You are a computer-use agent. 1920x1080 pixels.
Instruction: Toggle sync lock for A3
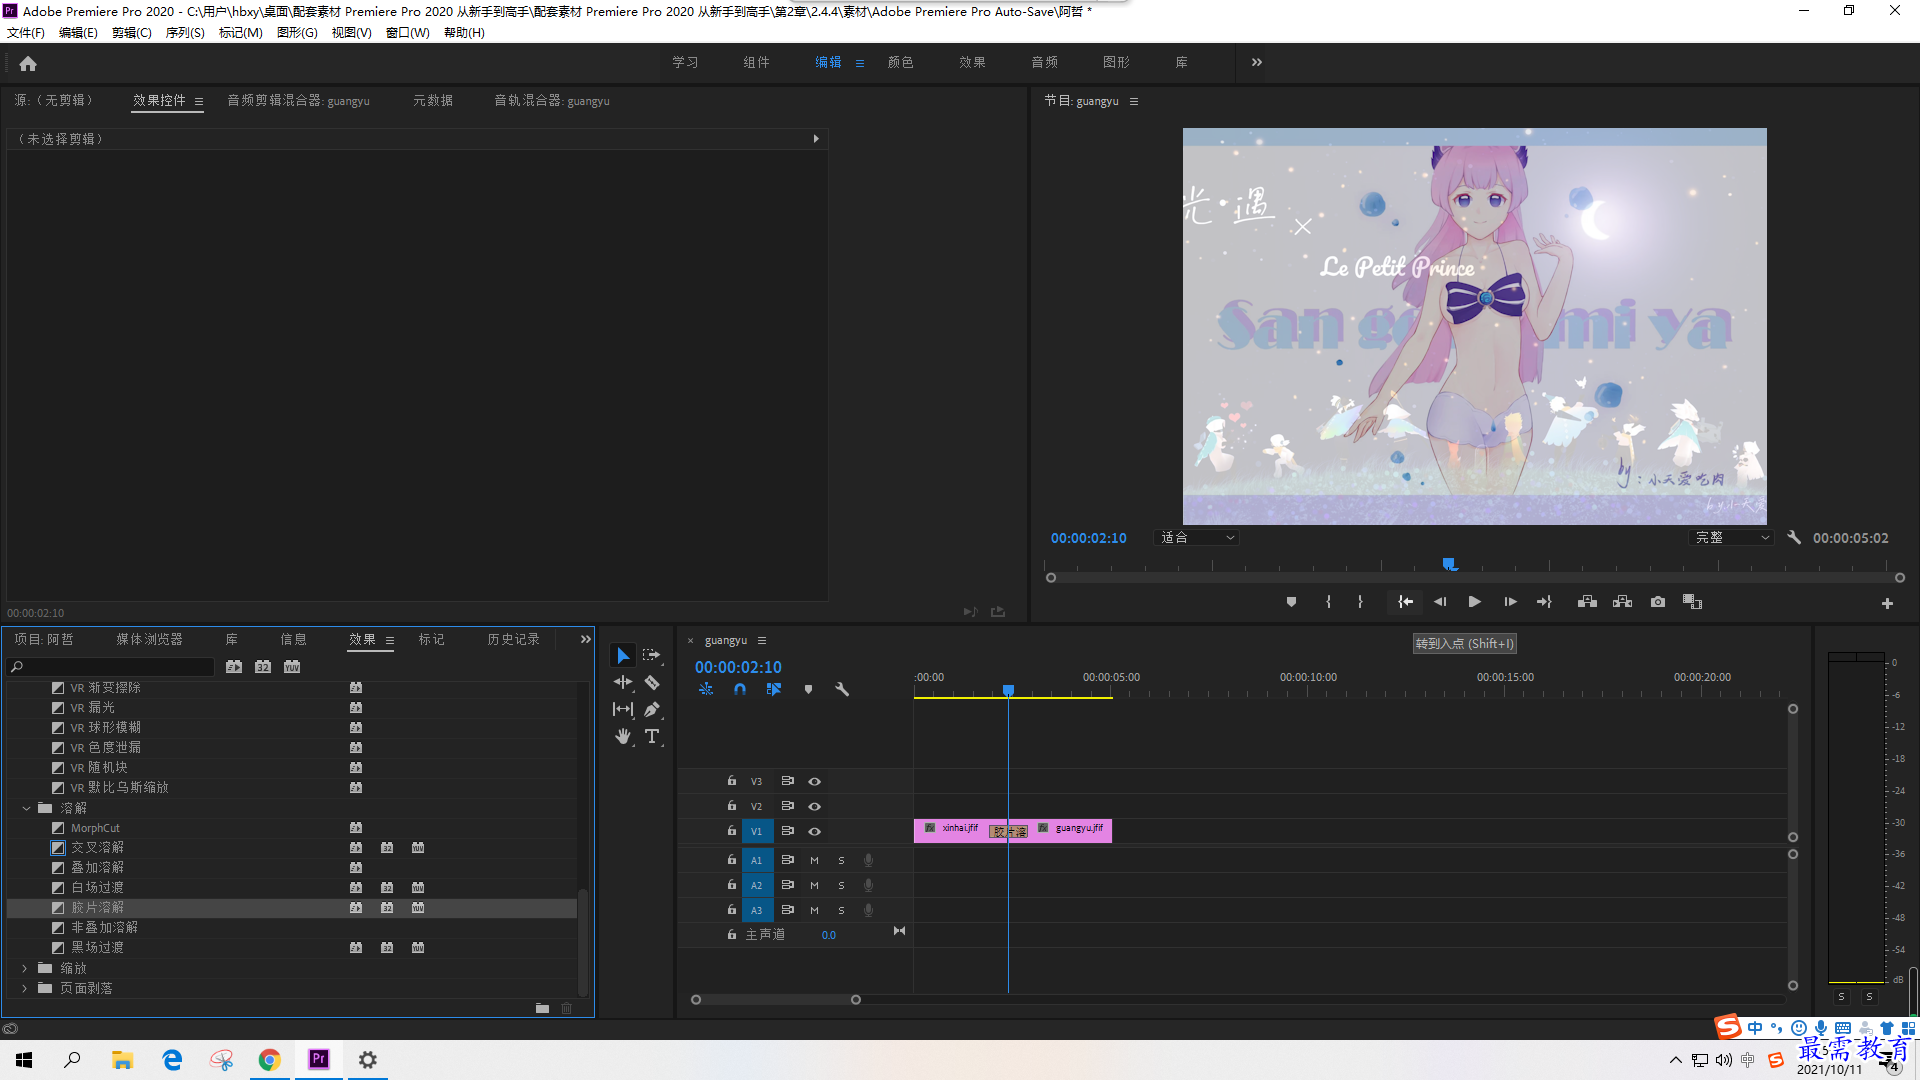[x=787, y=910]
